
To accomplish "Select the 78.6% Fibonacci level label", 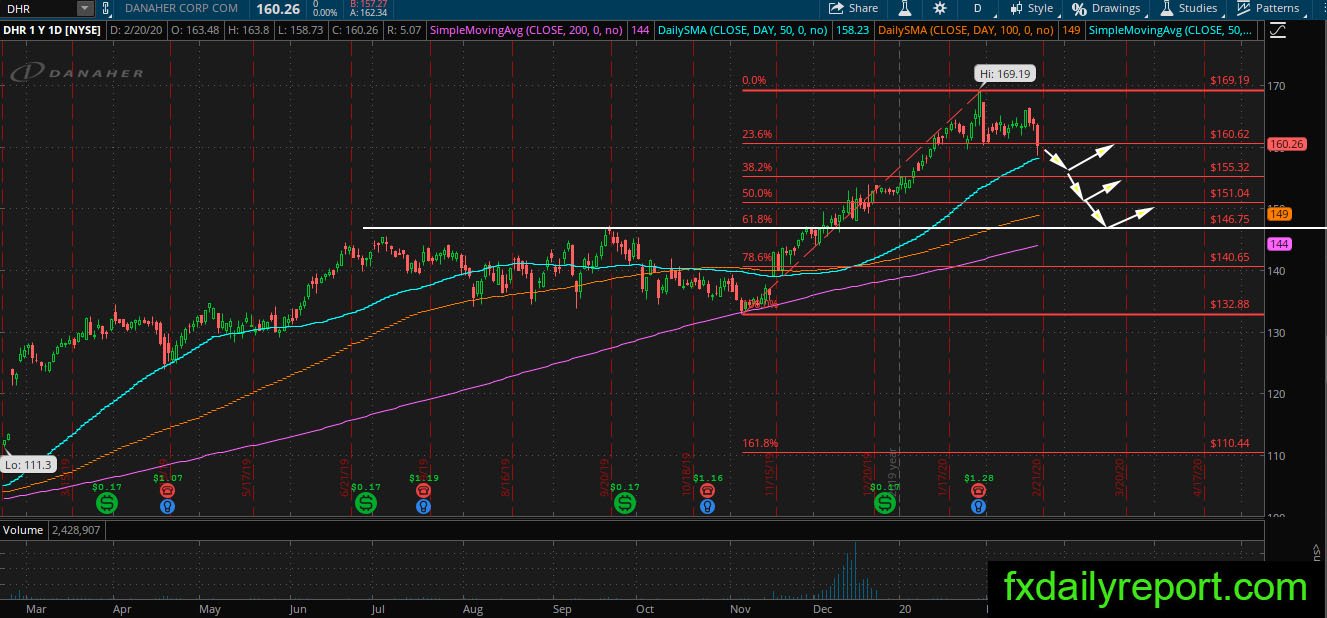I will point(757,257).
